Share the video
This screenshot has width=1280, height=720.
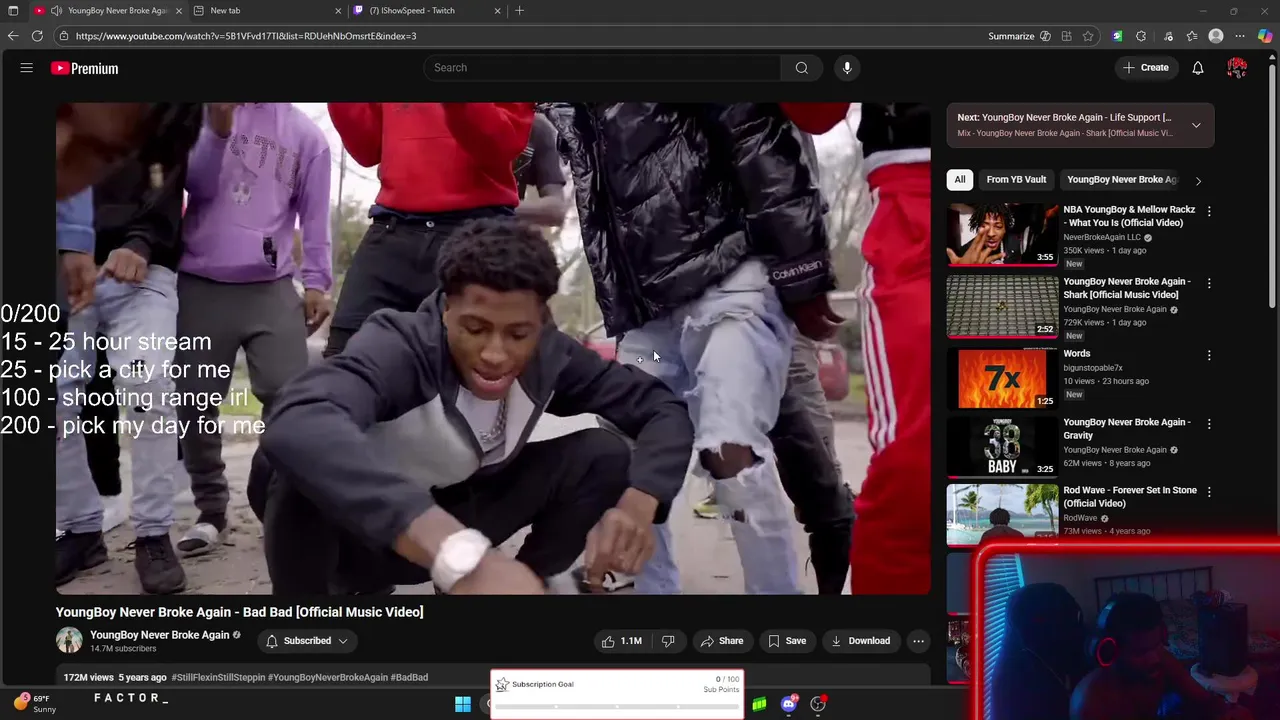[722, 641]
